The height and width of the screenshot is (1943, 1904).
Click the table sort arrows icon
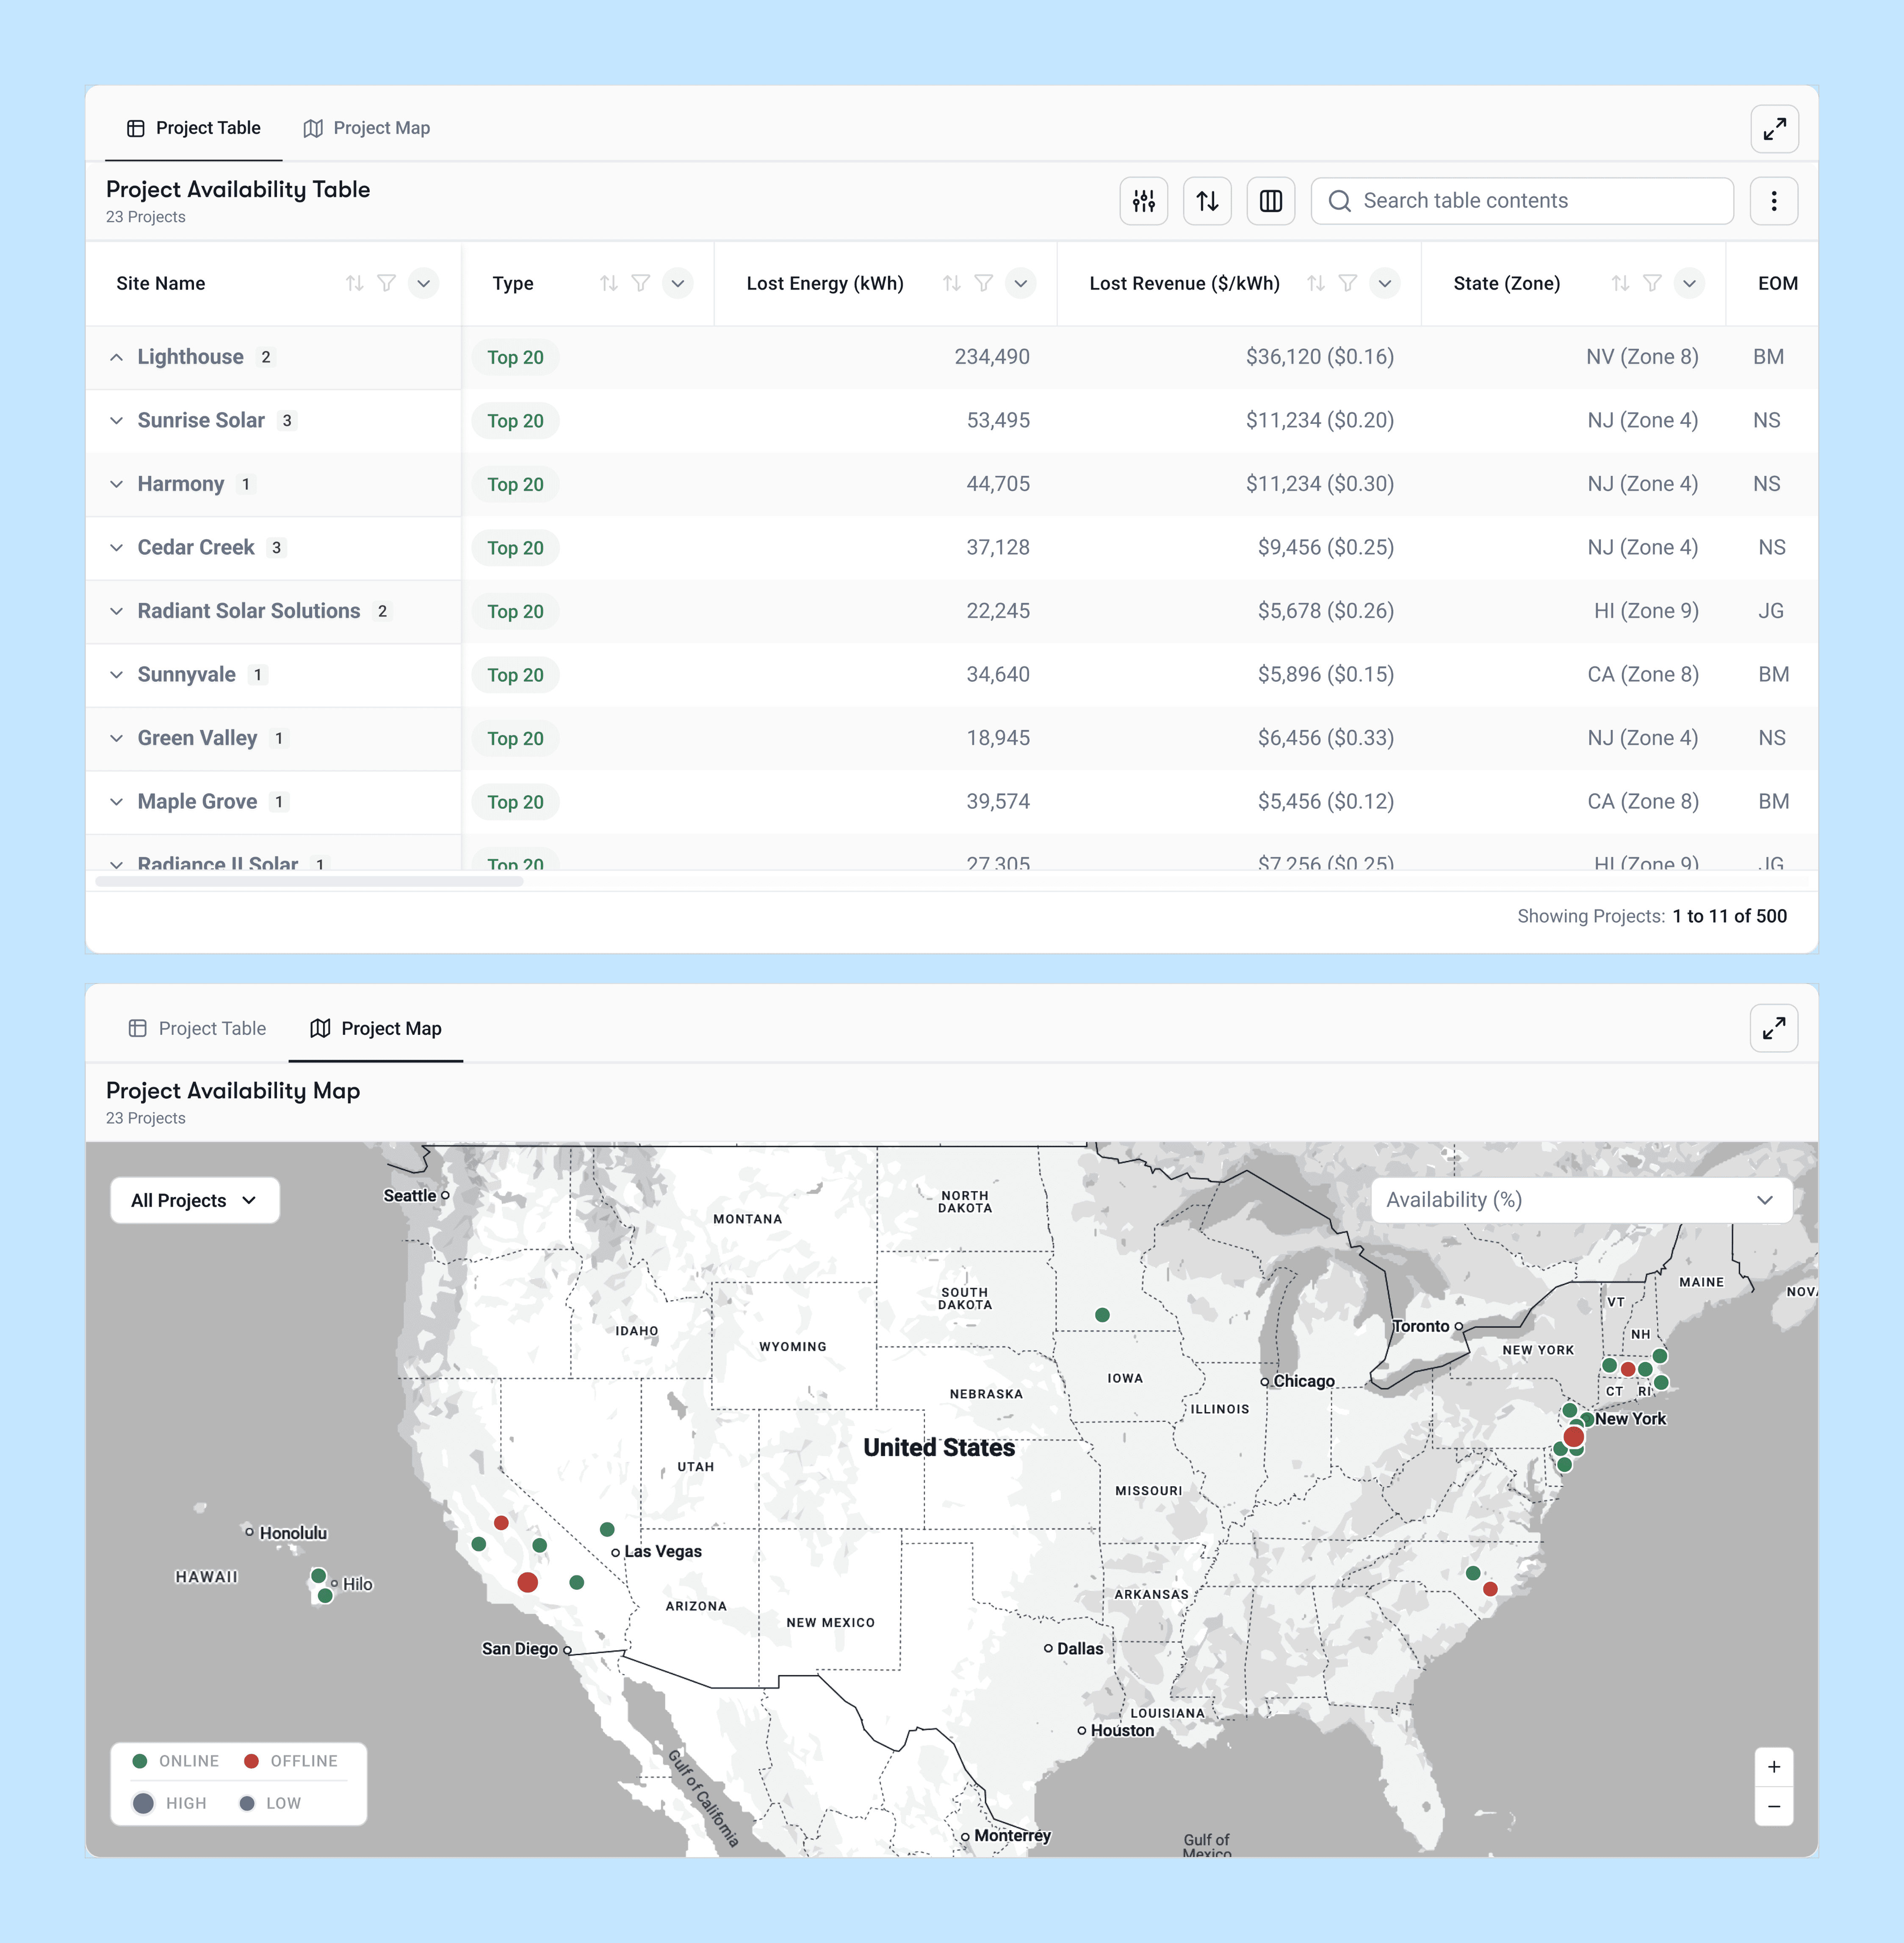pos(1207,201)
